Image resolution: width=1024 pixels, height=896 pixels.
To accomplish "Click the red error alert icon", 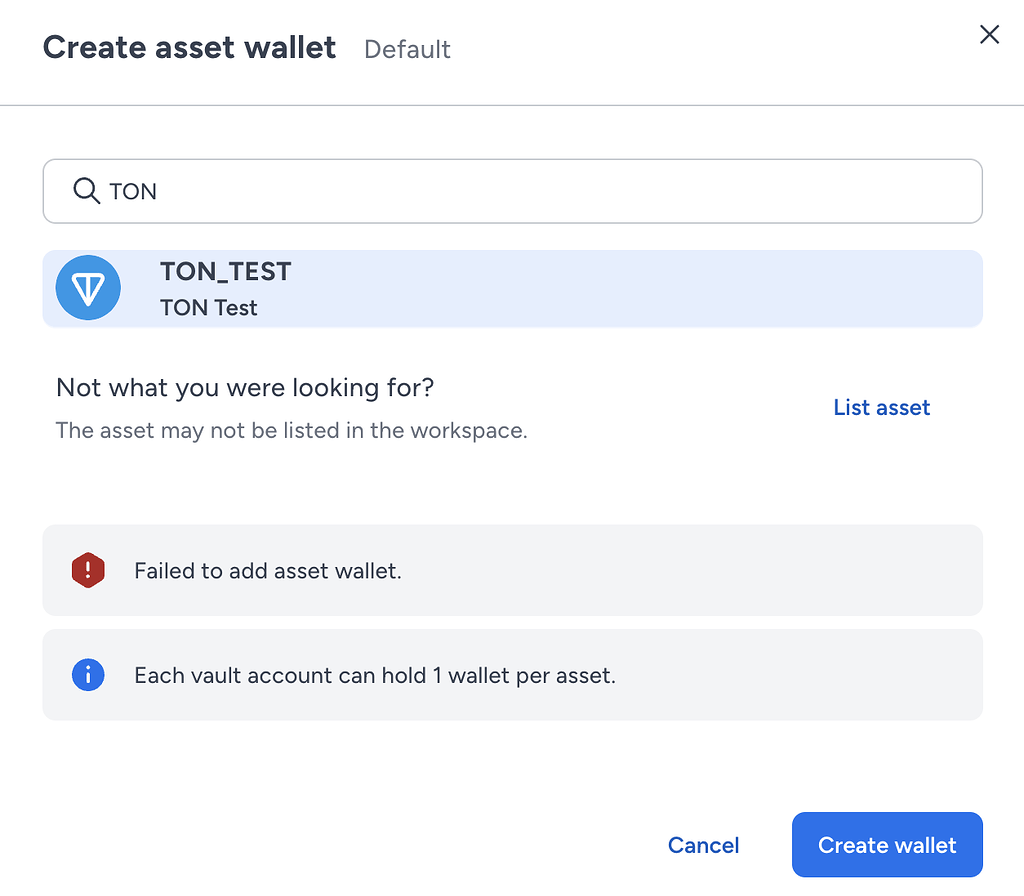I will tap(88, 570).
